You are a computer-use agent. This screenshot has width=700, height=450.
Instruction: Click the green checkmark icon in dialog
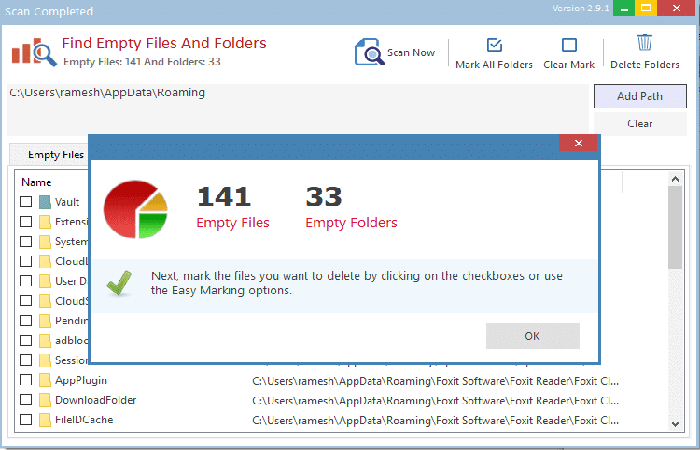click(119, 283)
